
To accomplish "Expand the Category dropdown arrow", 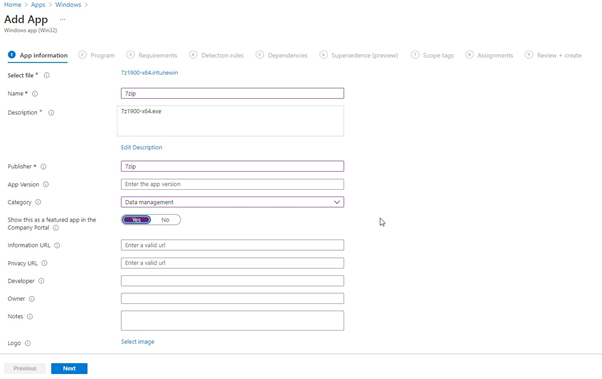I will tap(337, 202).
